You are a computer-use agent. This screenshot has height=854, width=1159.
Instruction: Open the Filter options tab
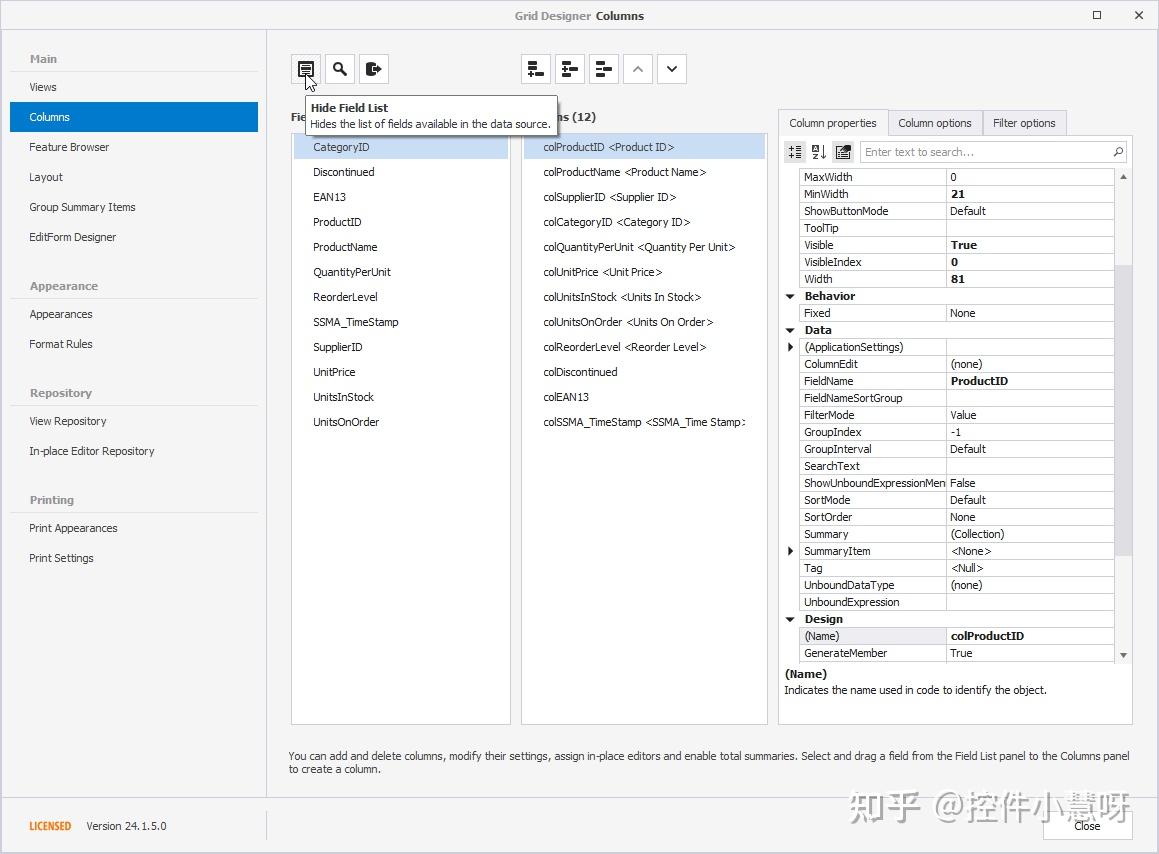[1024, 122]
